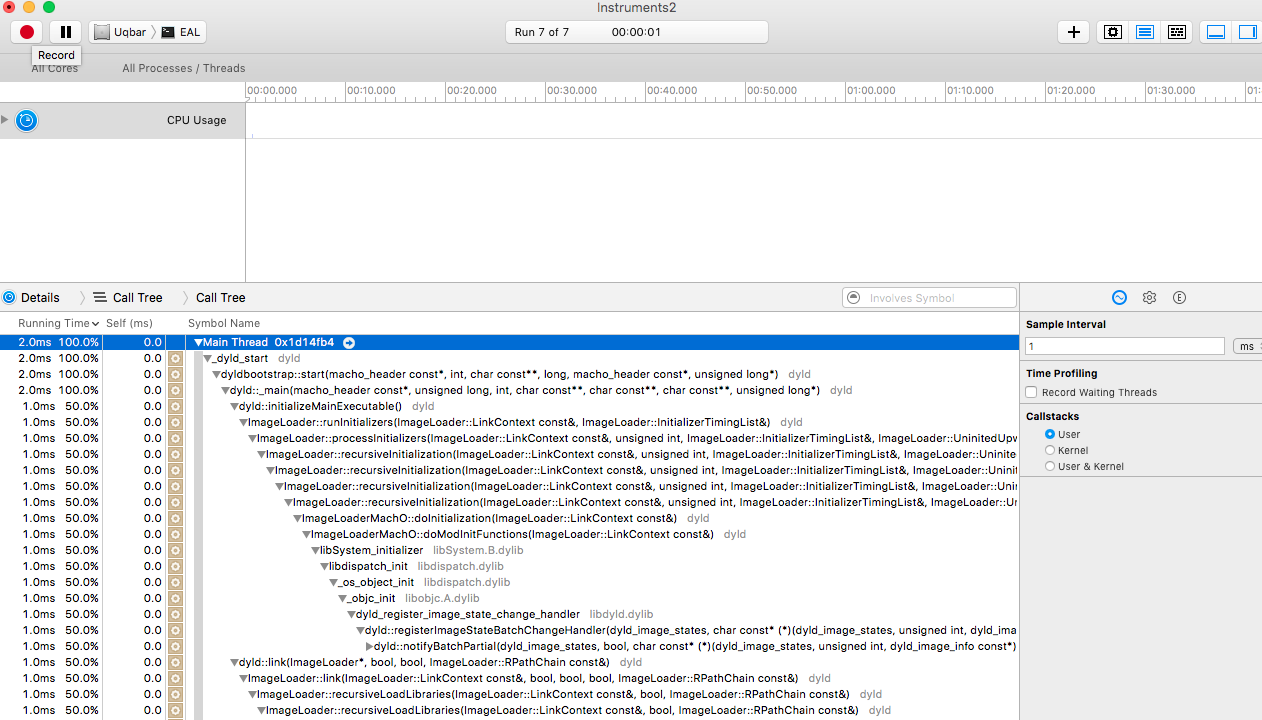This screenshot has height=720, width=1262.
Task: Switch to Instruments strategy view
Action: [x=1145, y=32]
